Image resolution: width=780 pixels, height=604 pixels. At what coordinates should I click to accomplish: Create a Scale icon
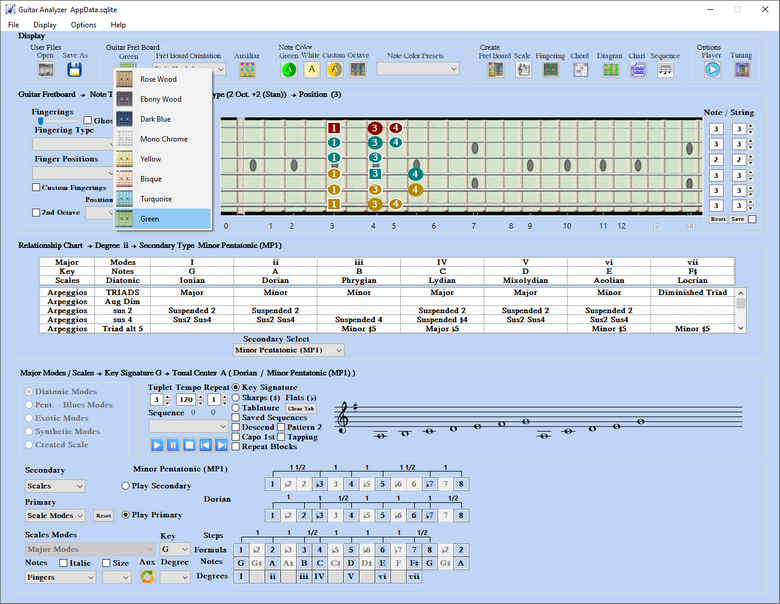pos(523,70)
